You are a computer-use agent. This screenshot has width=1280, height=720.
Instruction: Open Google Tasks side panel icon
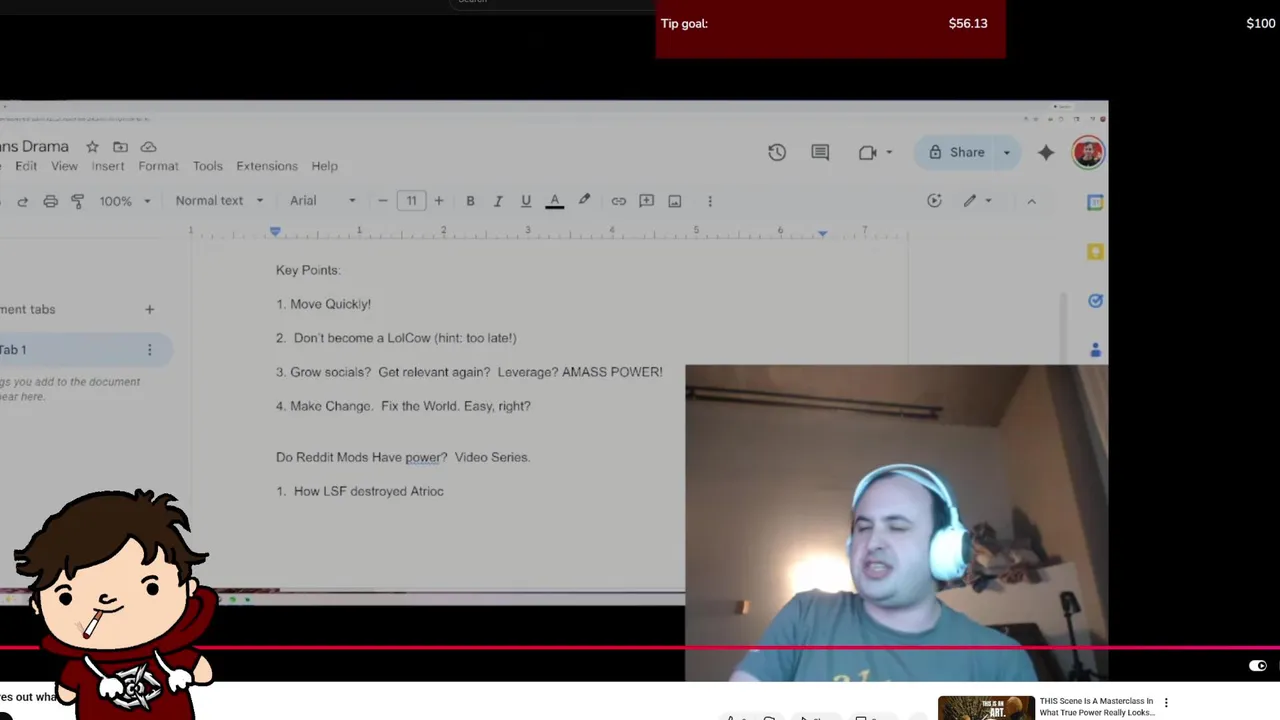1095,301
